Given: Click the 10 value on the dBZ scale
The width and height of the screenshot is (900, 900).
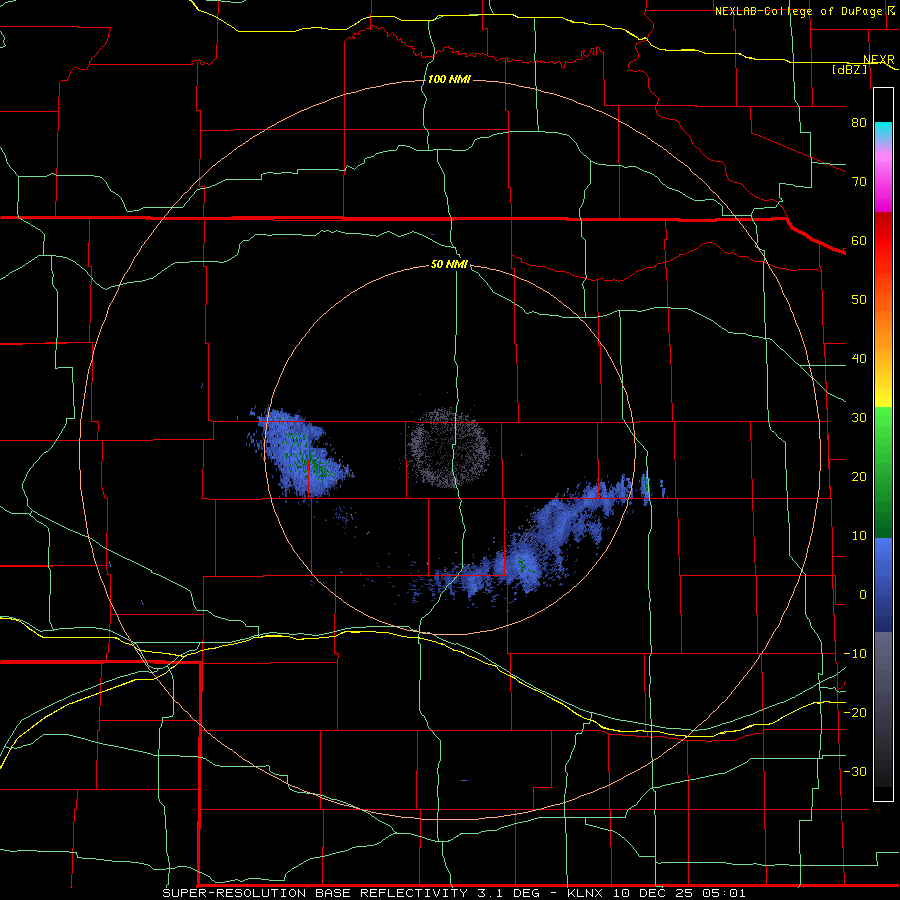Looking at the screenshot, I should pos(859,536).
